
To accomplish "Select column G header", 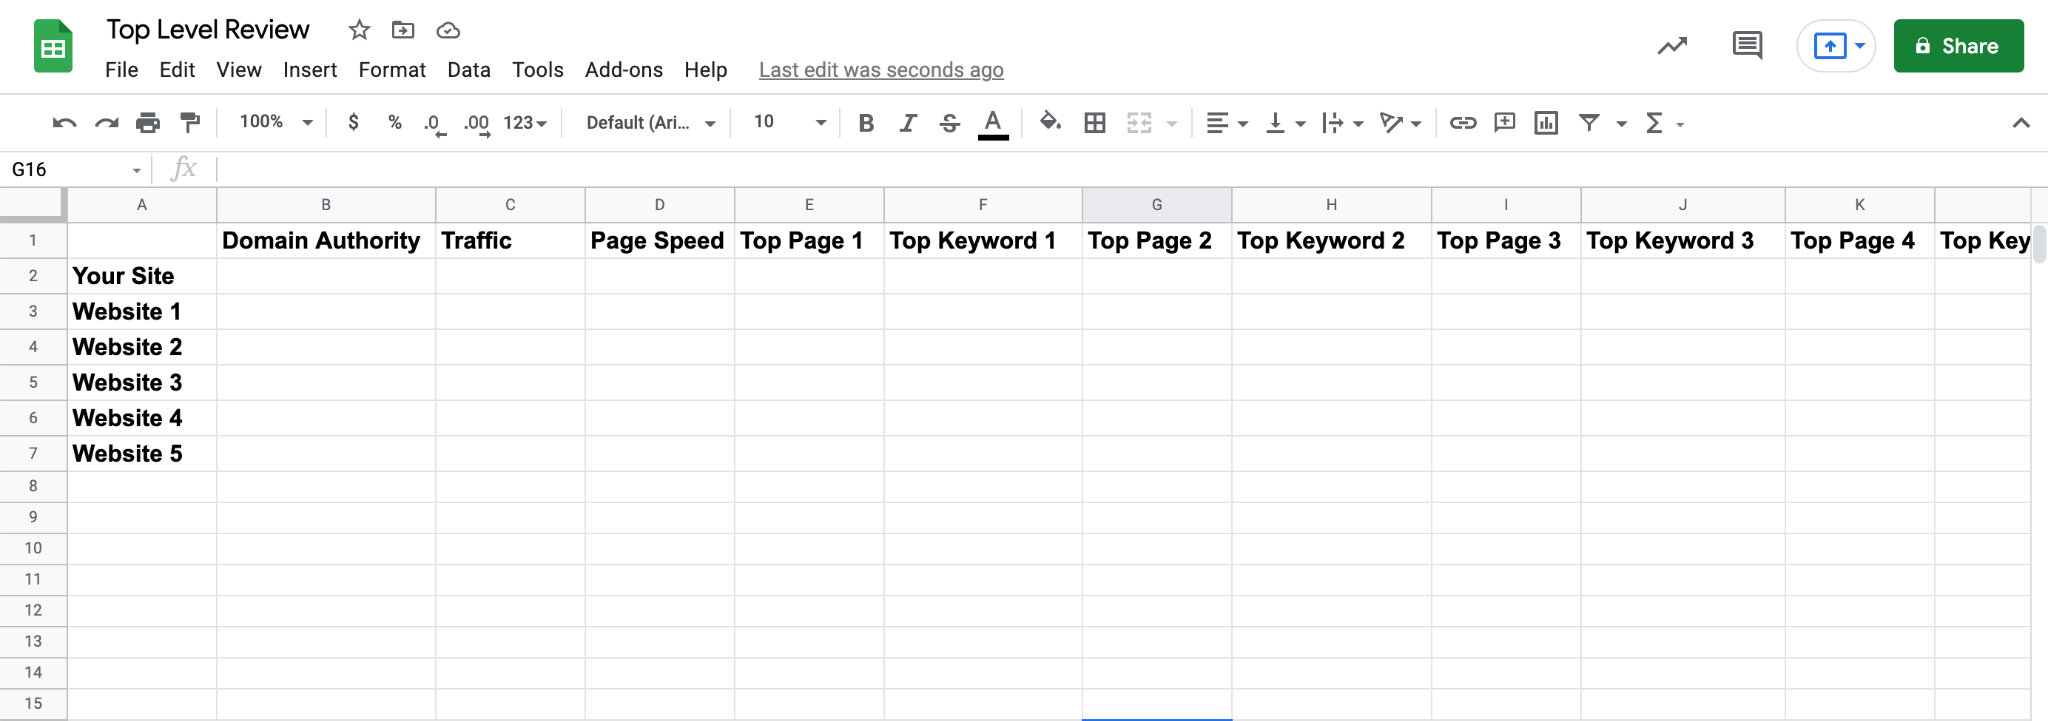I will 1157,204.
